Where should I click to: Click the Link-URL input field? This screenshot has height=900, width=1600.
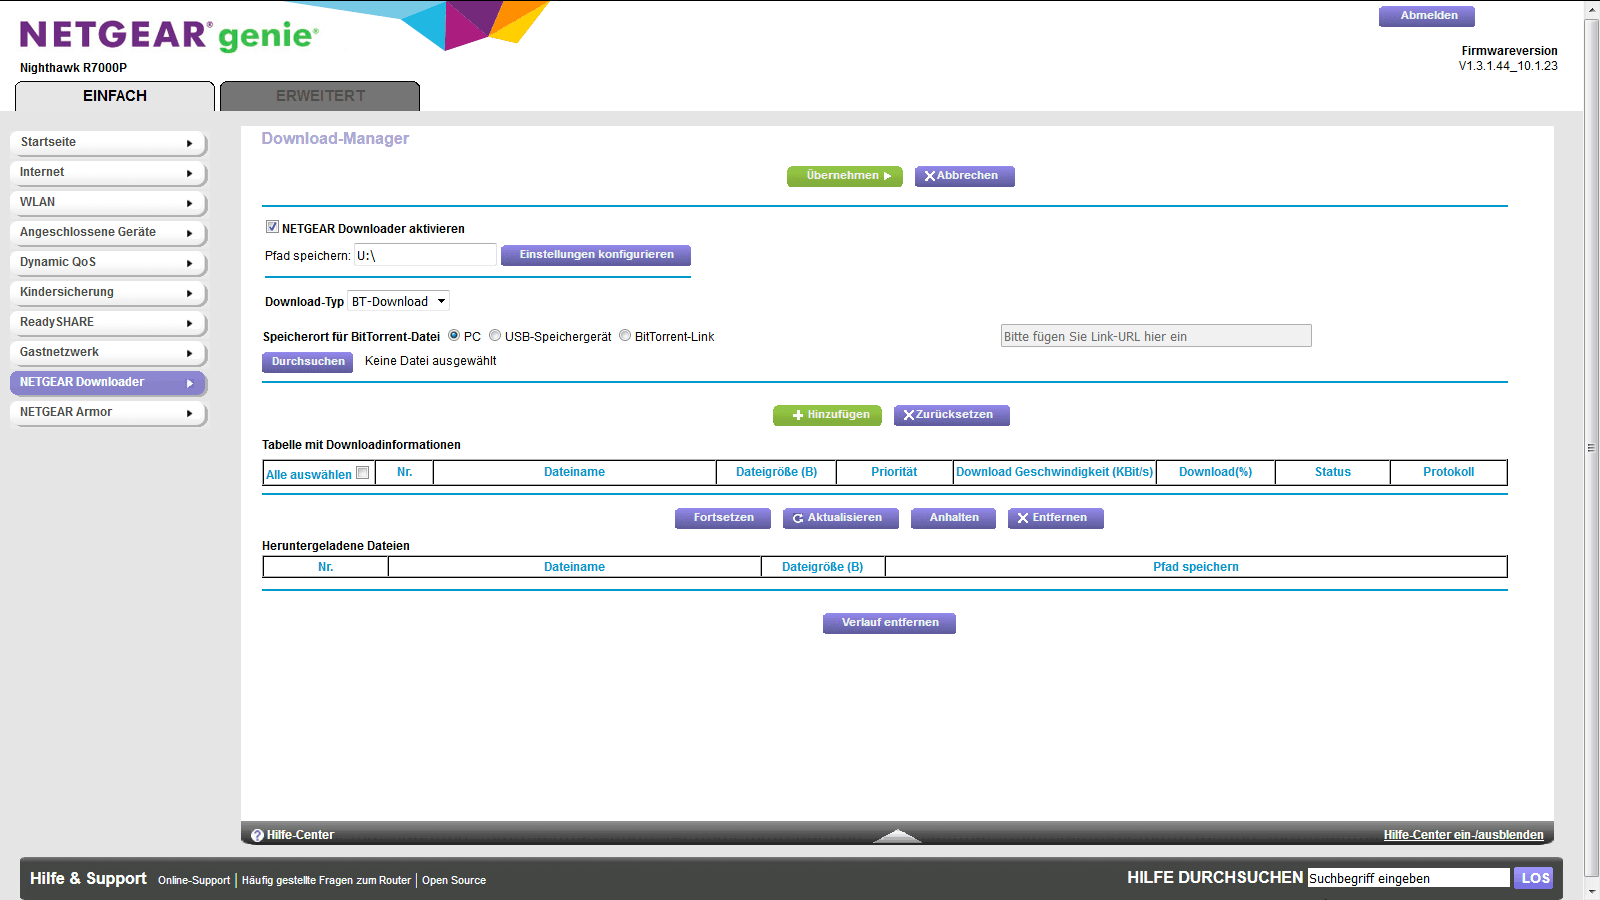[x=1156, y=336]
